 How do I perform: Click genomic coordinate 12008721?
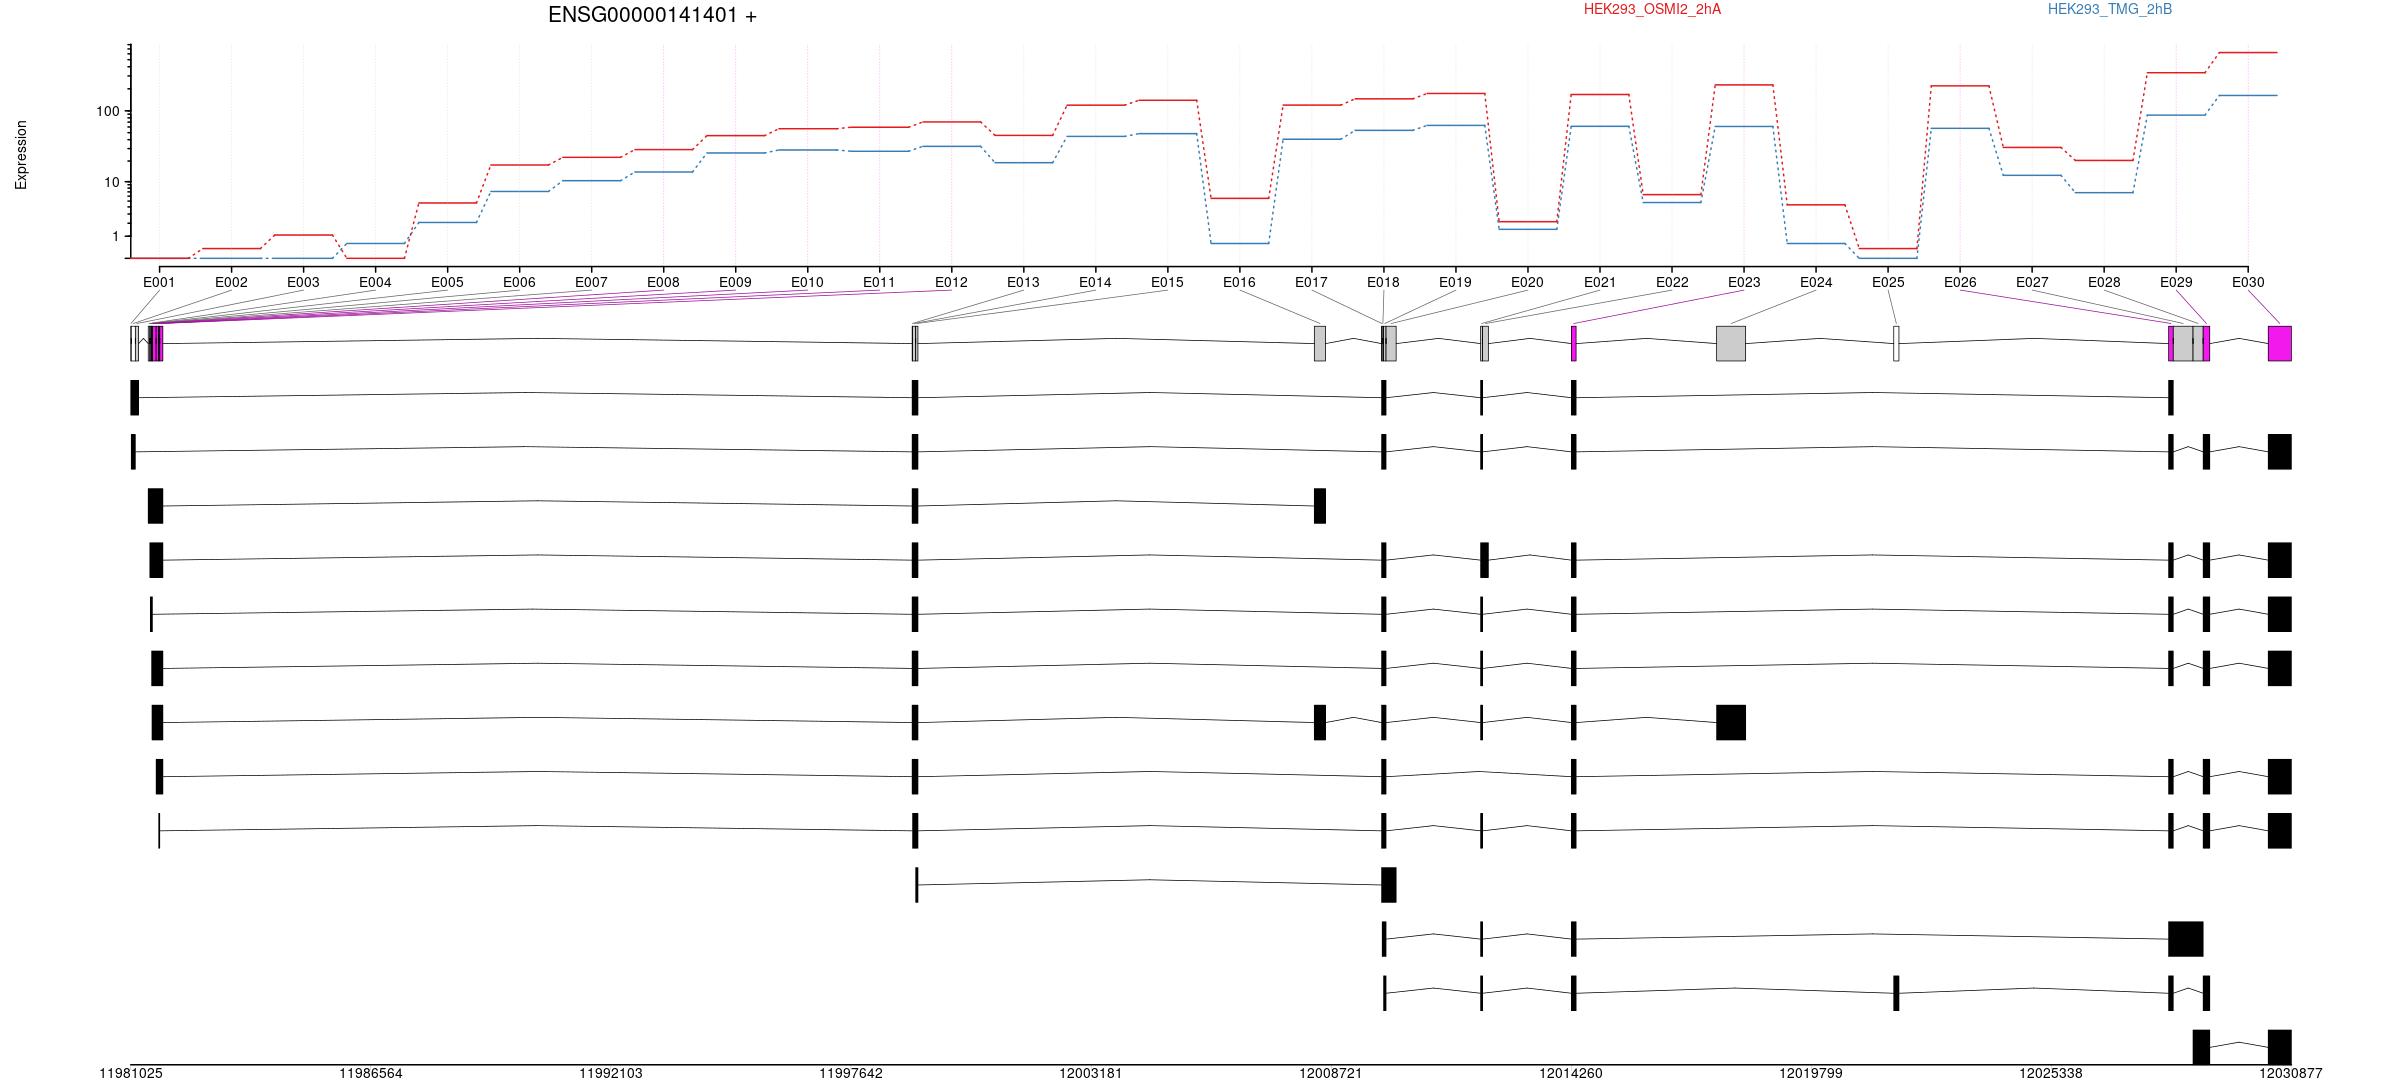coord(1331,1074)
